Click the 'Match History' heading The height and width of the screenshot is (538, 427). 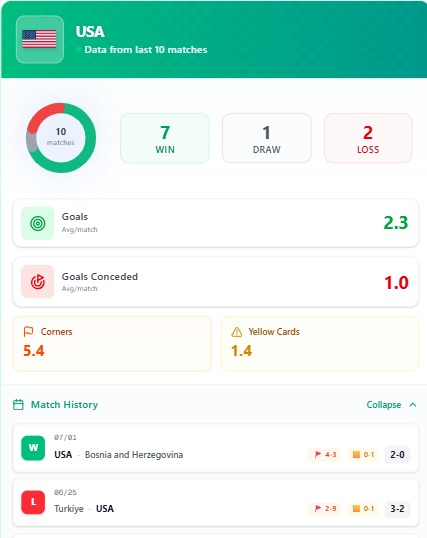click(x=65, y=405)
